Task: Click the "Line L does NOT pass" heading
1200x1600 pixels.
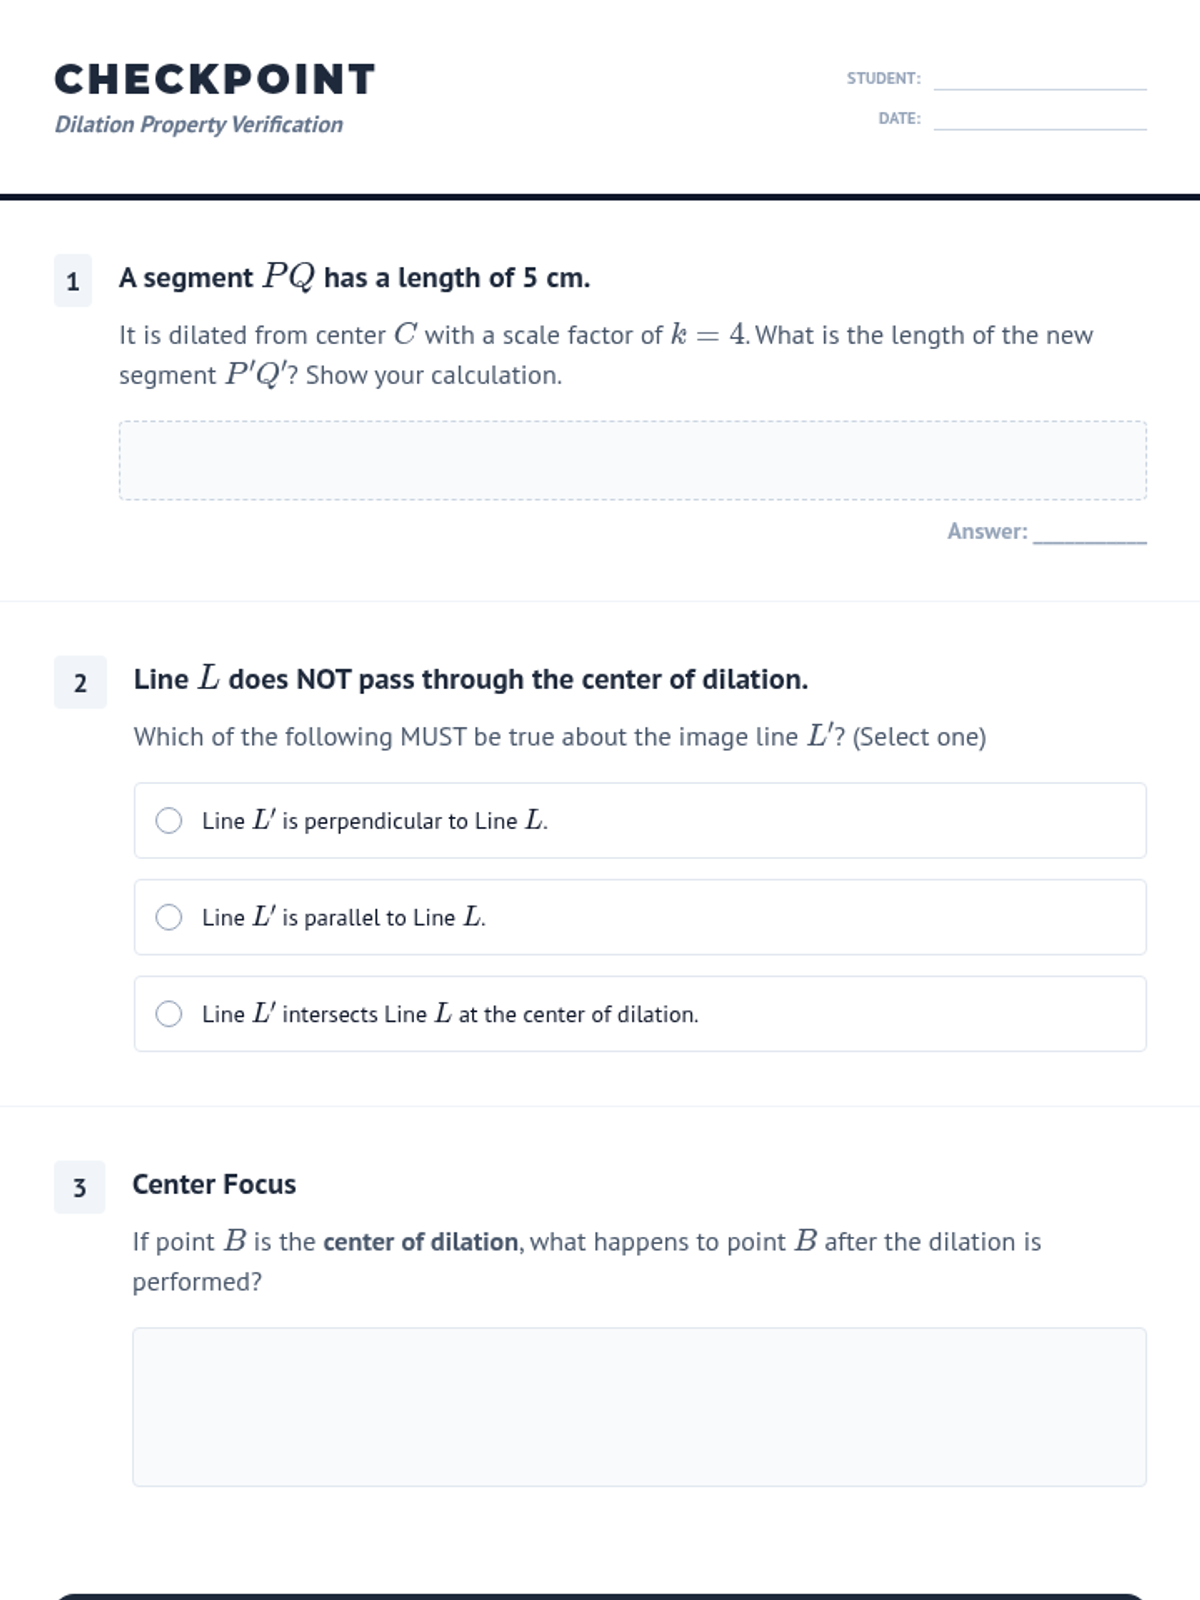Action: coord(470,679)
